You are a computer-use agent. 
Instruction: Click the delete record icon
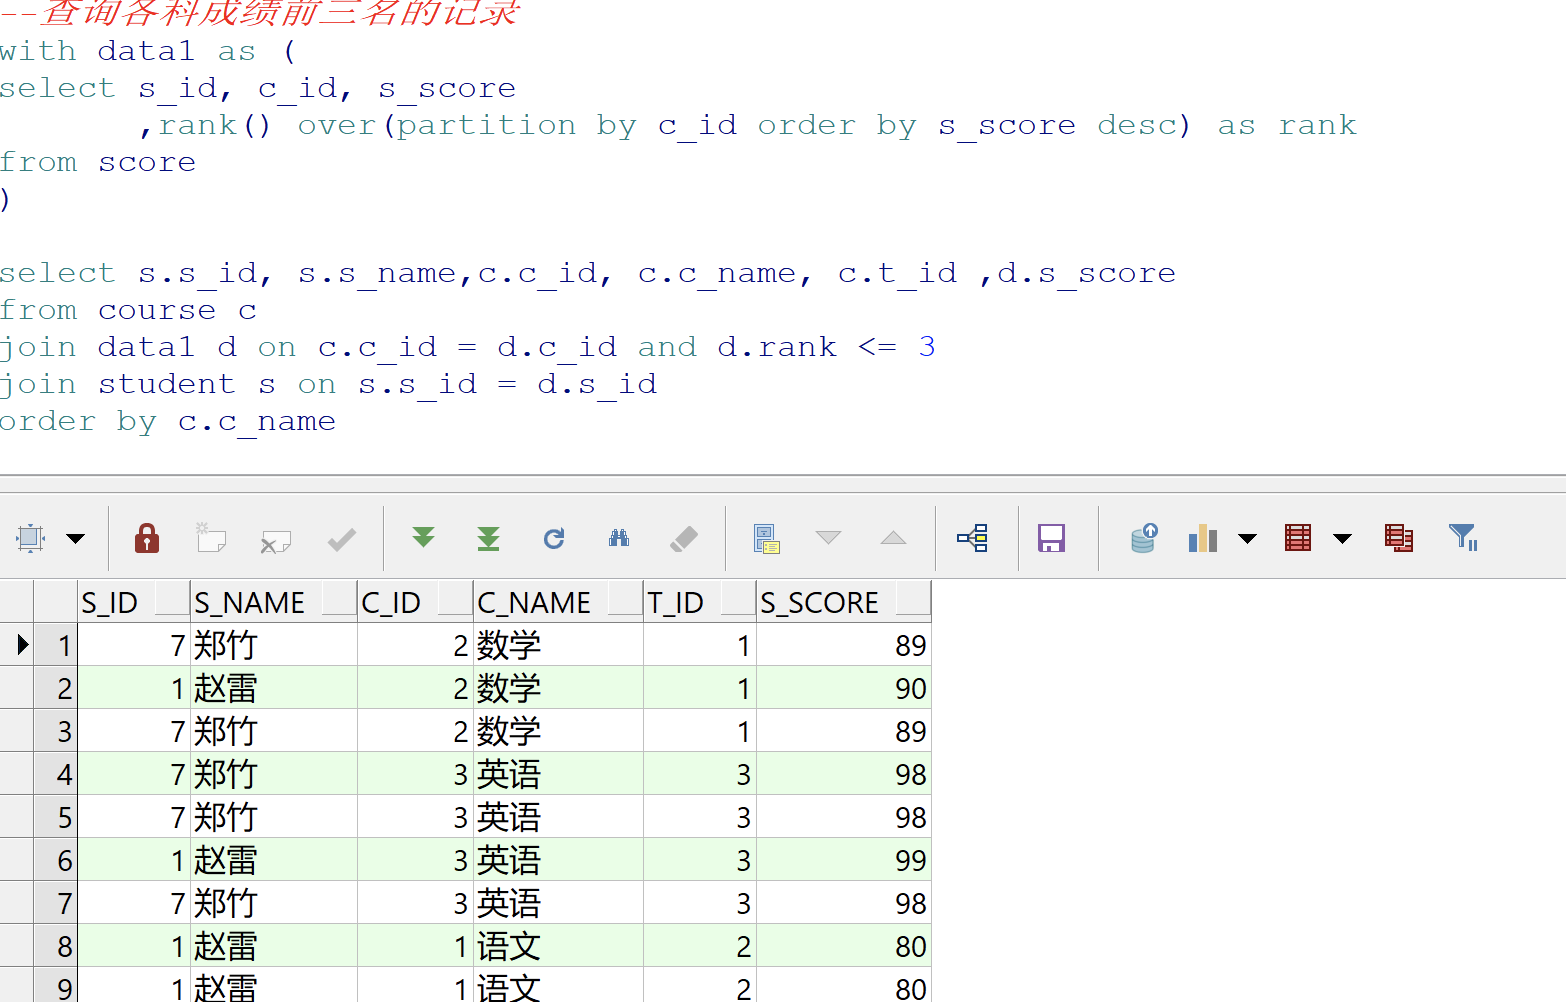click(x=275, y=541)
